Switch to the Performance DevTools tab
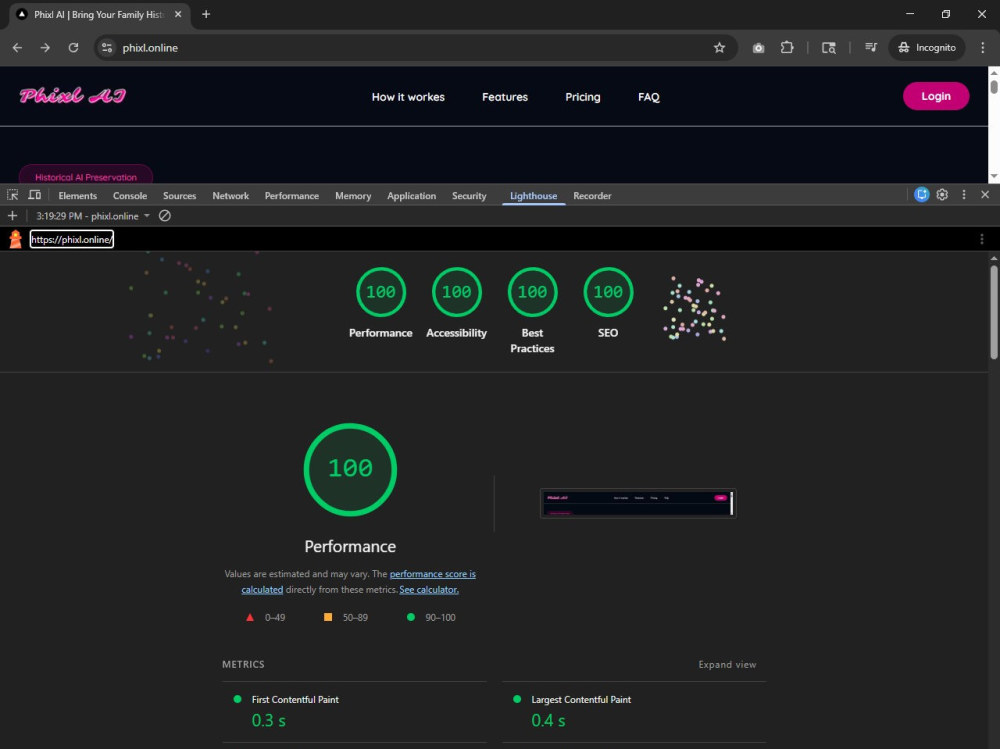Screen dimensions: 1000x749 point(291,196)
